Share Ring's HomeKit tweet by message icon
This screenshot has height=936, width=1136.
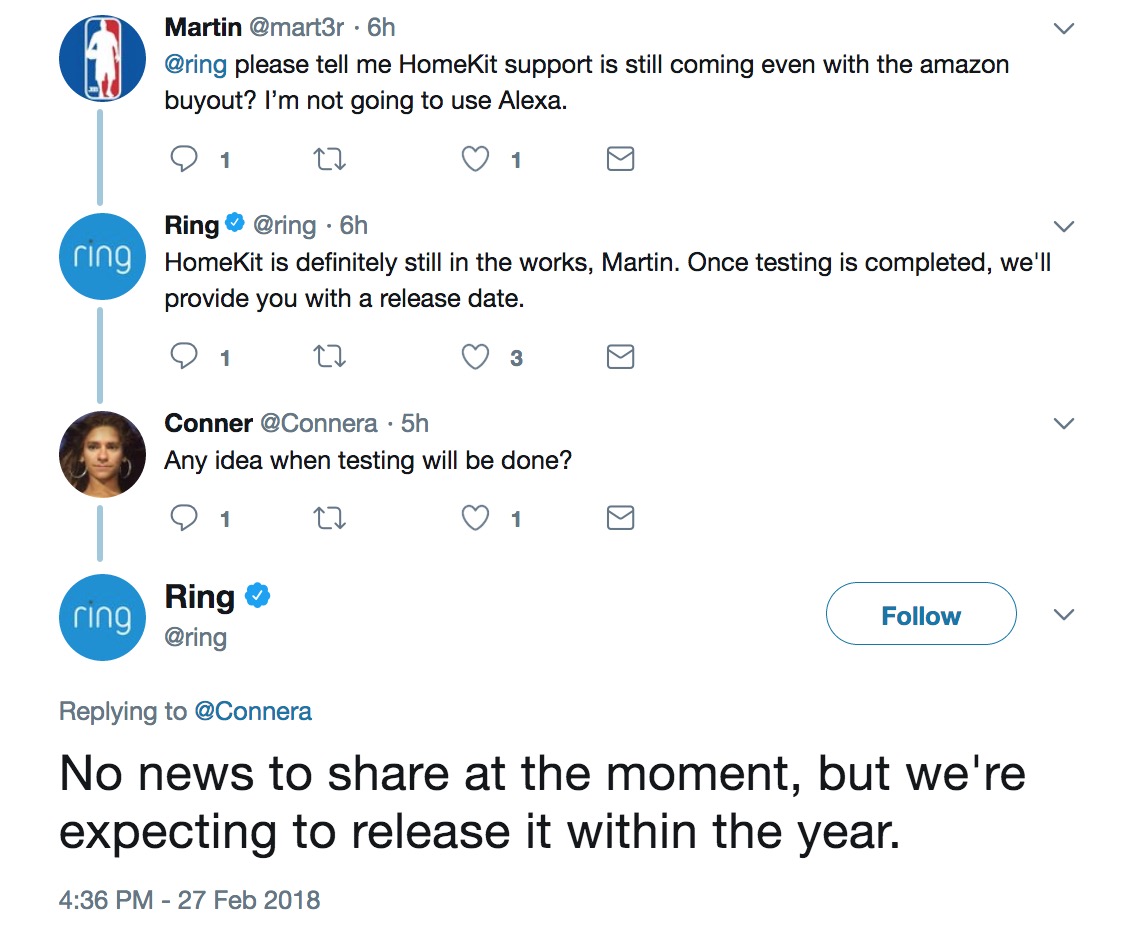click(620, 356)
